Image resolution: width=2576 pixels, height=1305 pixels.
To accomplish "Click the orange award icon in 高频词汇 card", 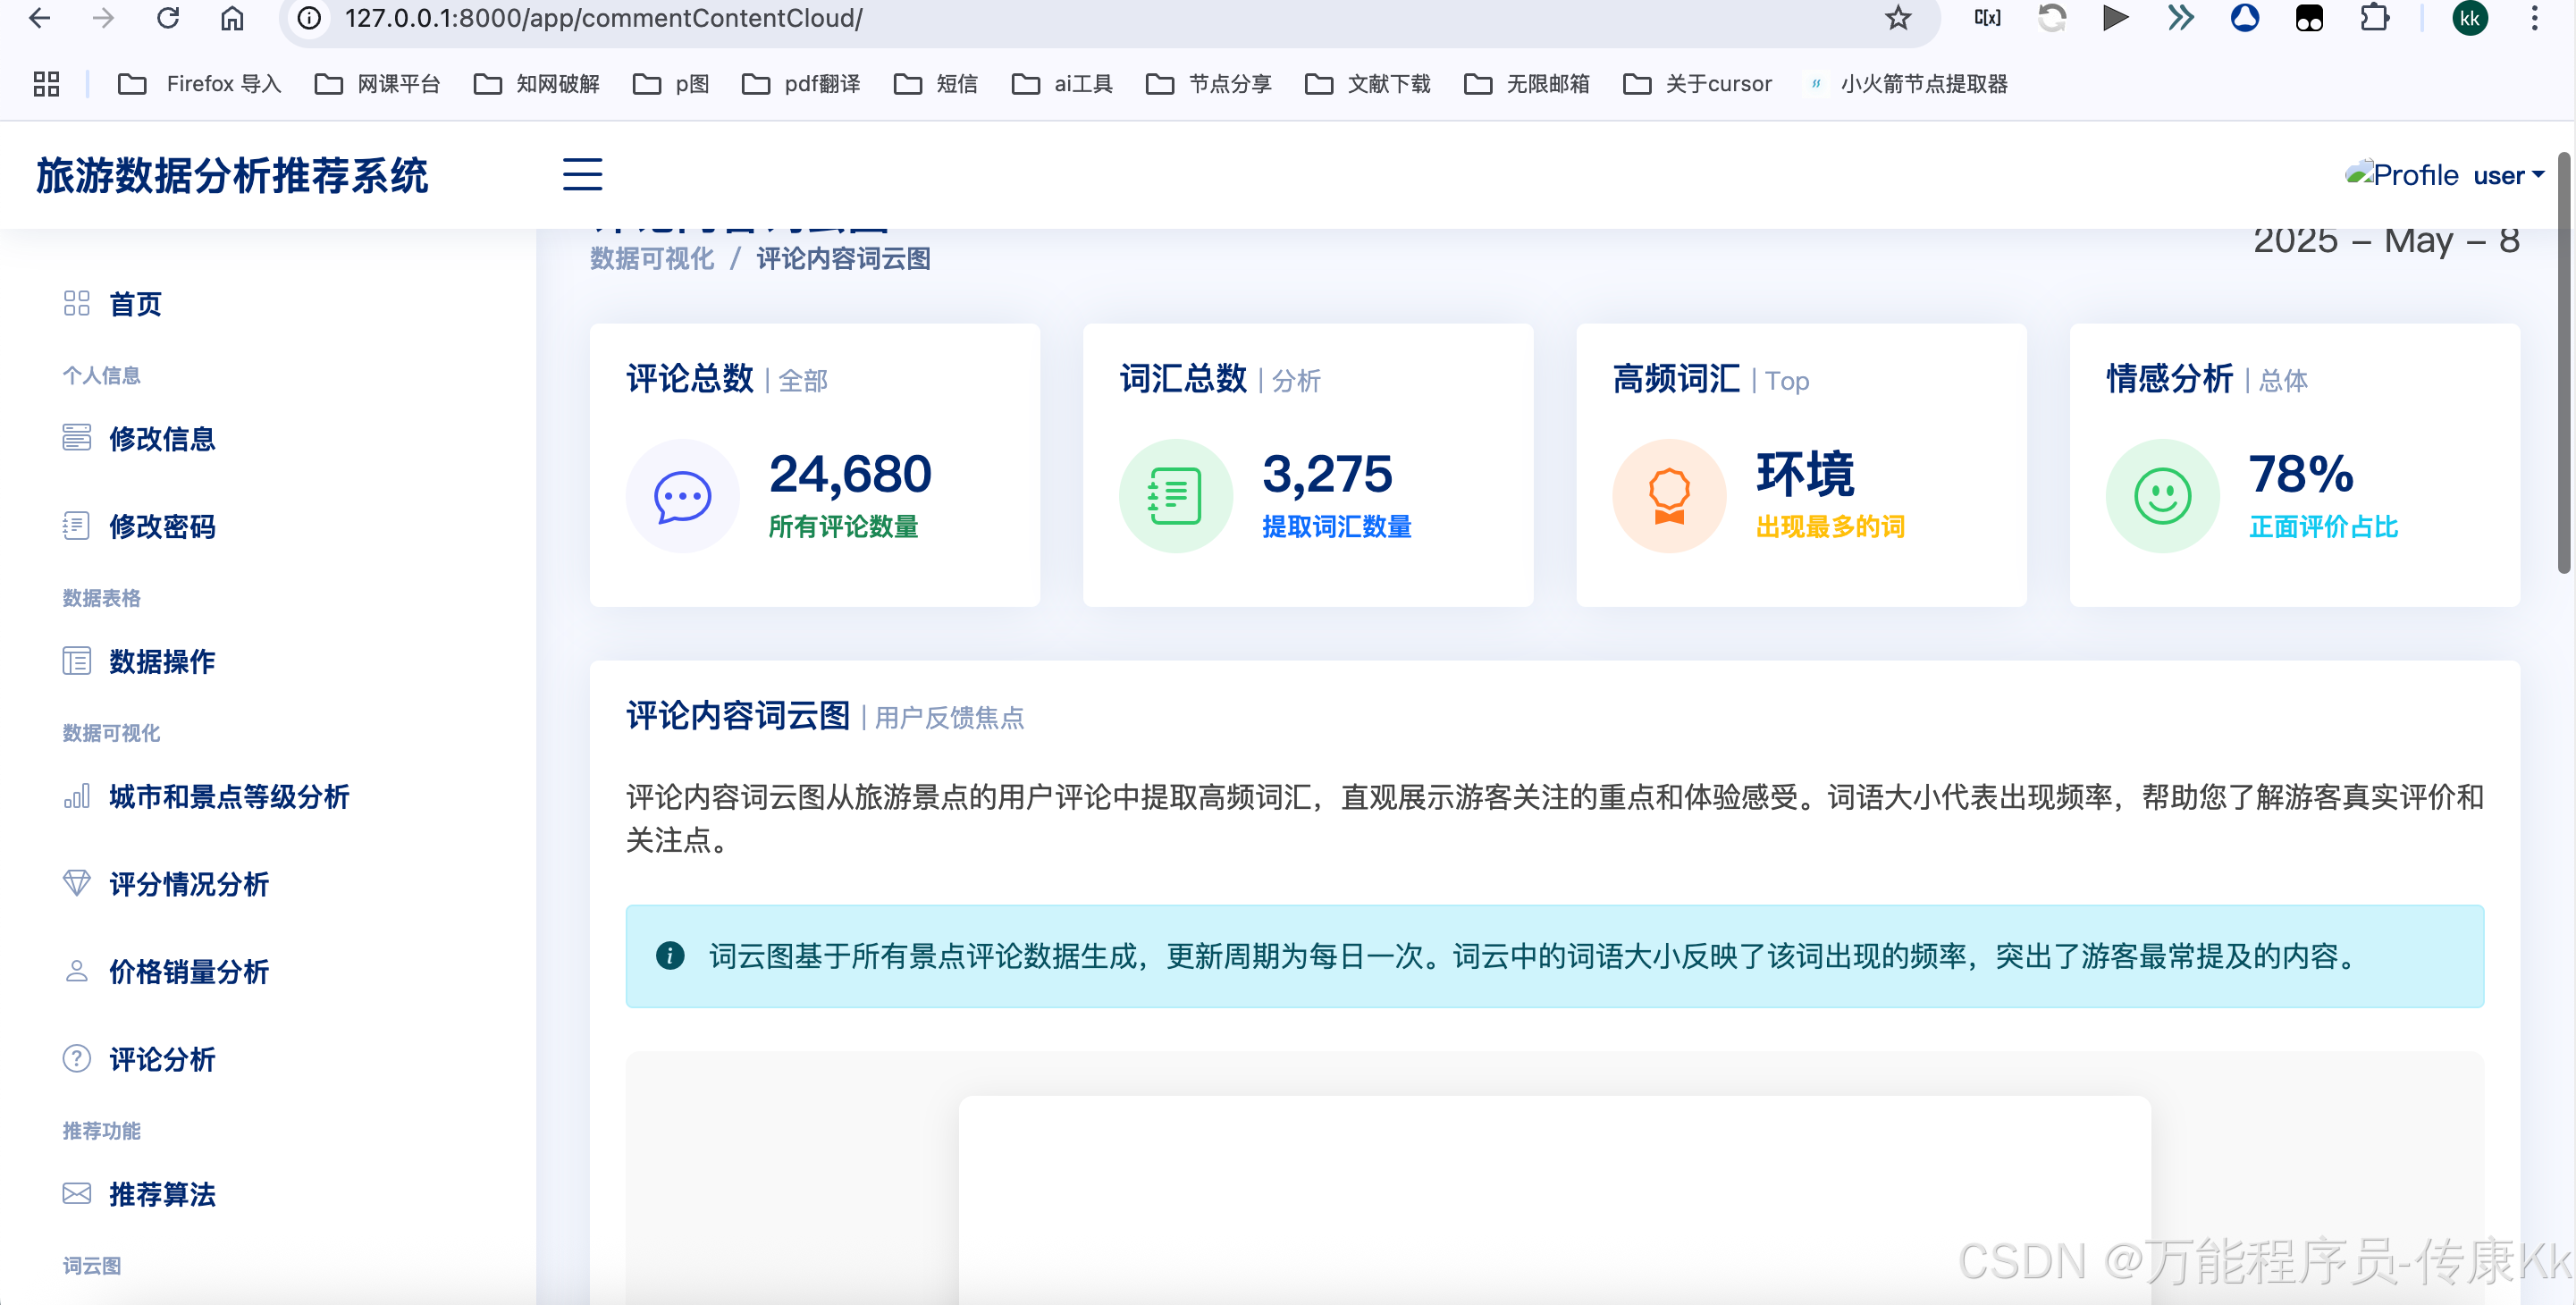I will point(1669,496).
